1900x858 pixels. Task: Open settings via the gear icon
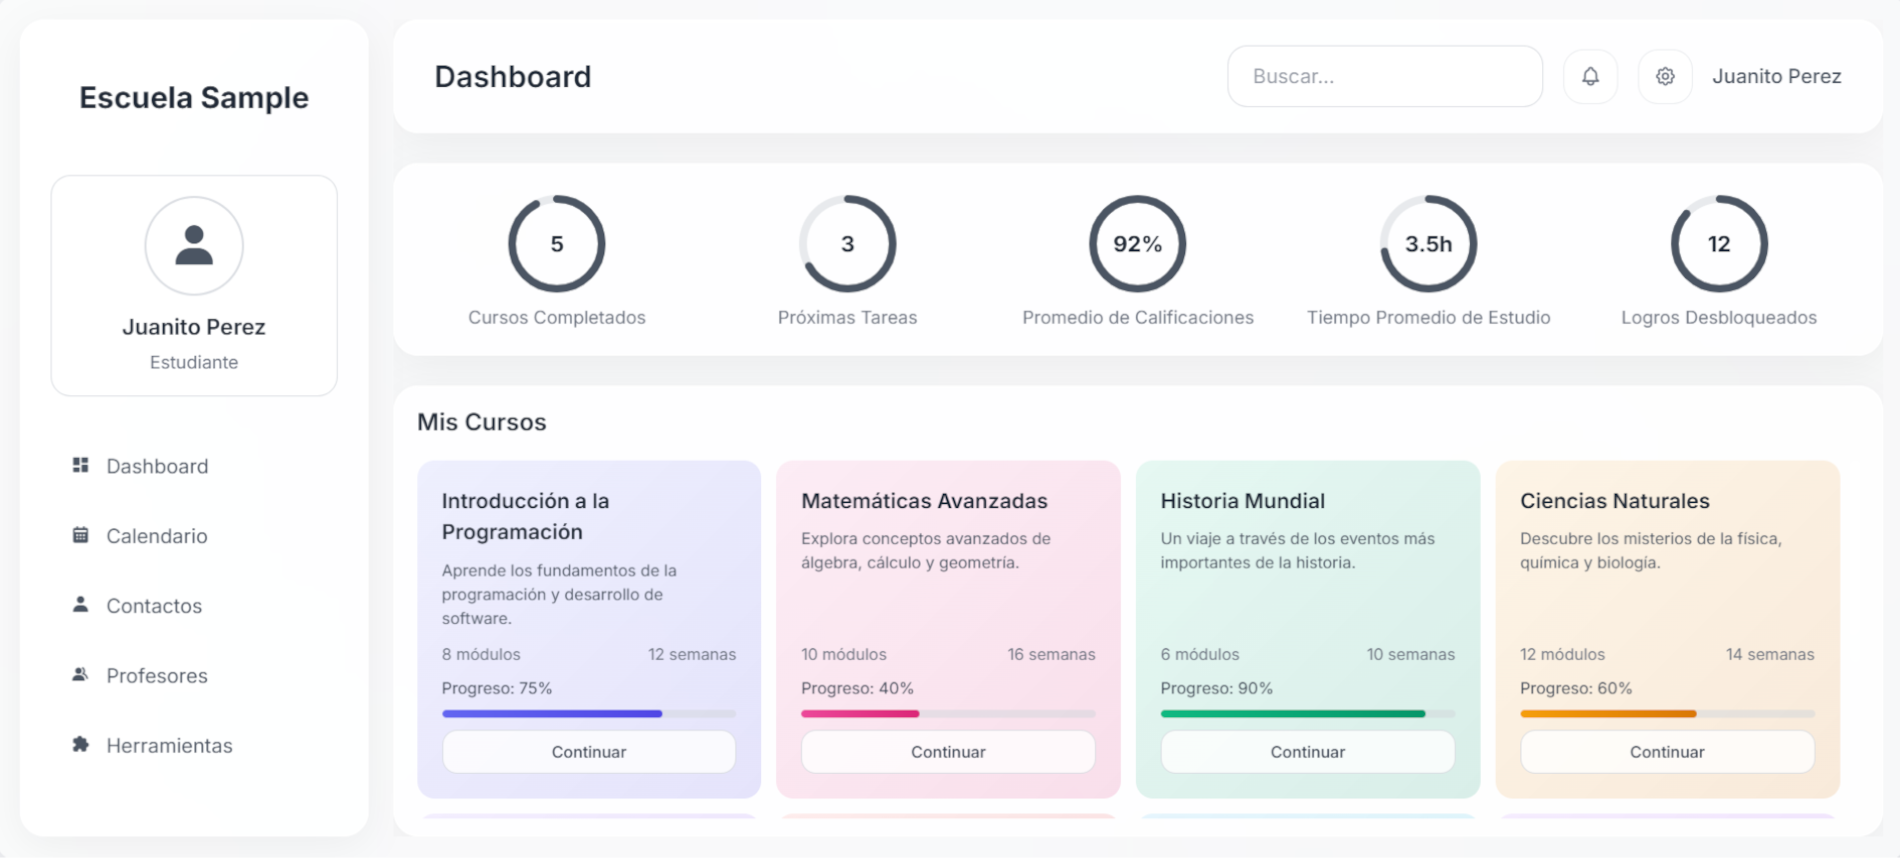pos(1665,76)
